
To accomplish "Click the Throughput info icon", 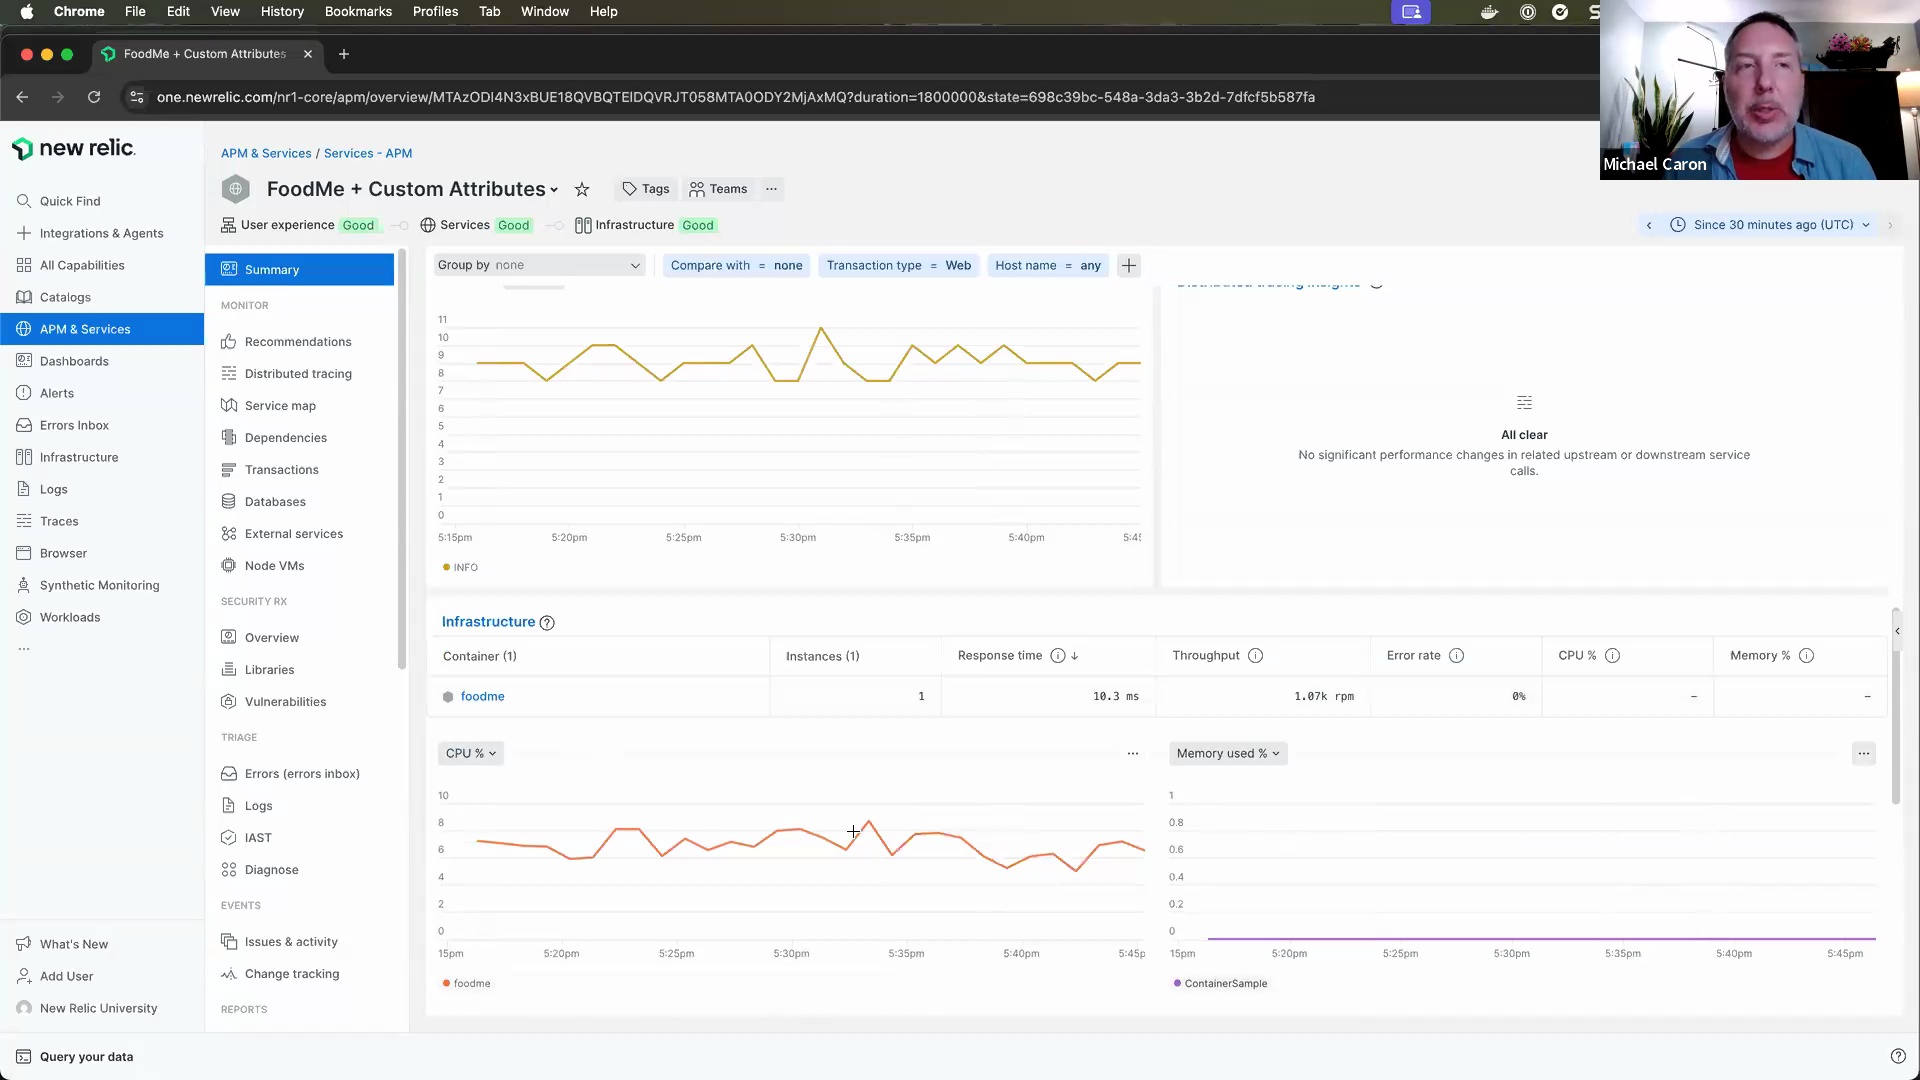I will click(x=1255, y=656).
